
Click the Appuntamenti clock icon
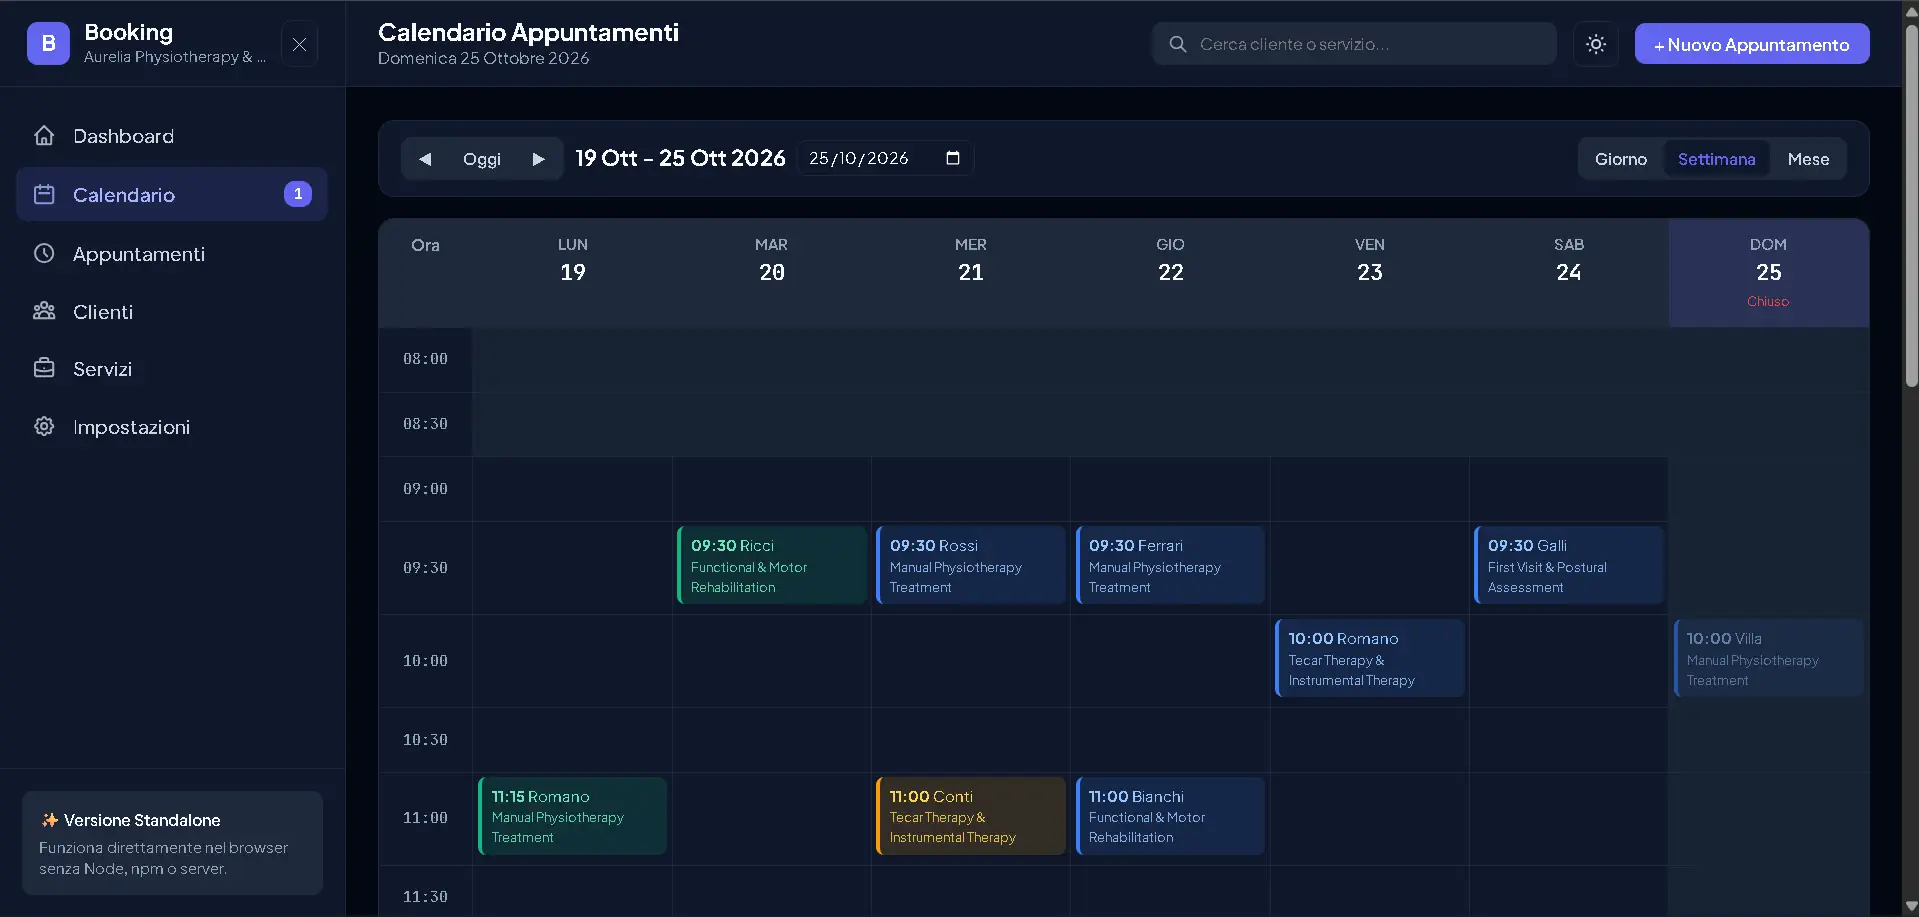pos(44,253)
